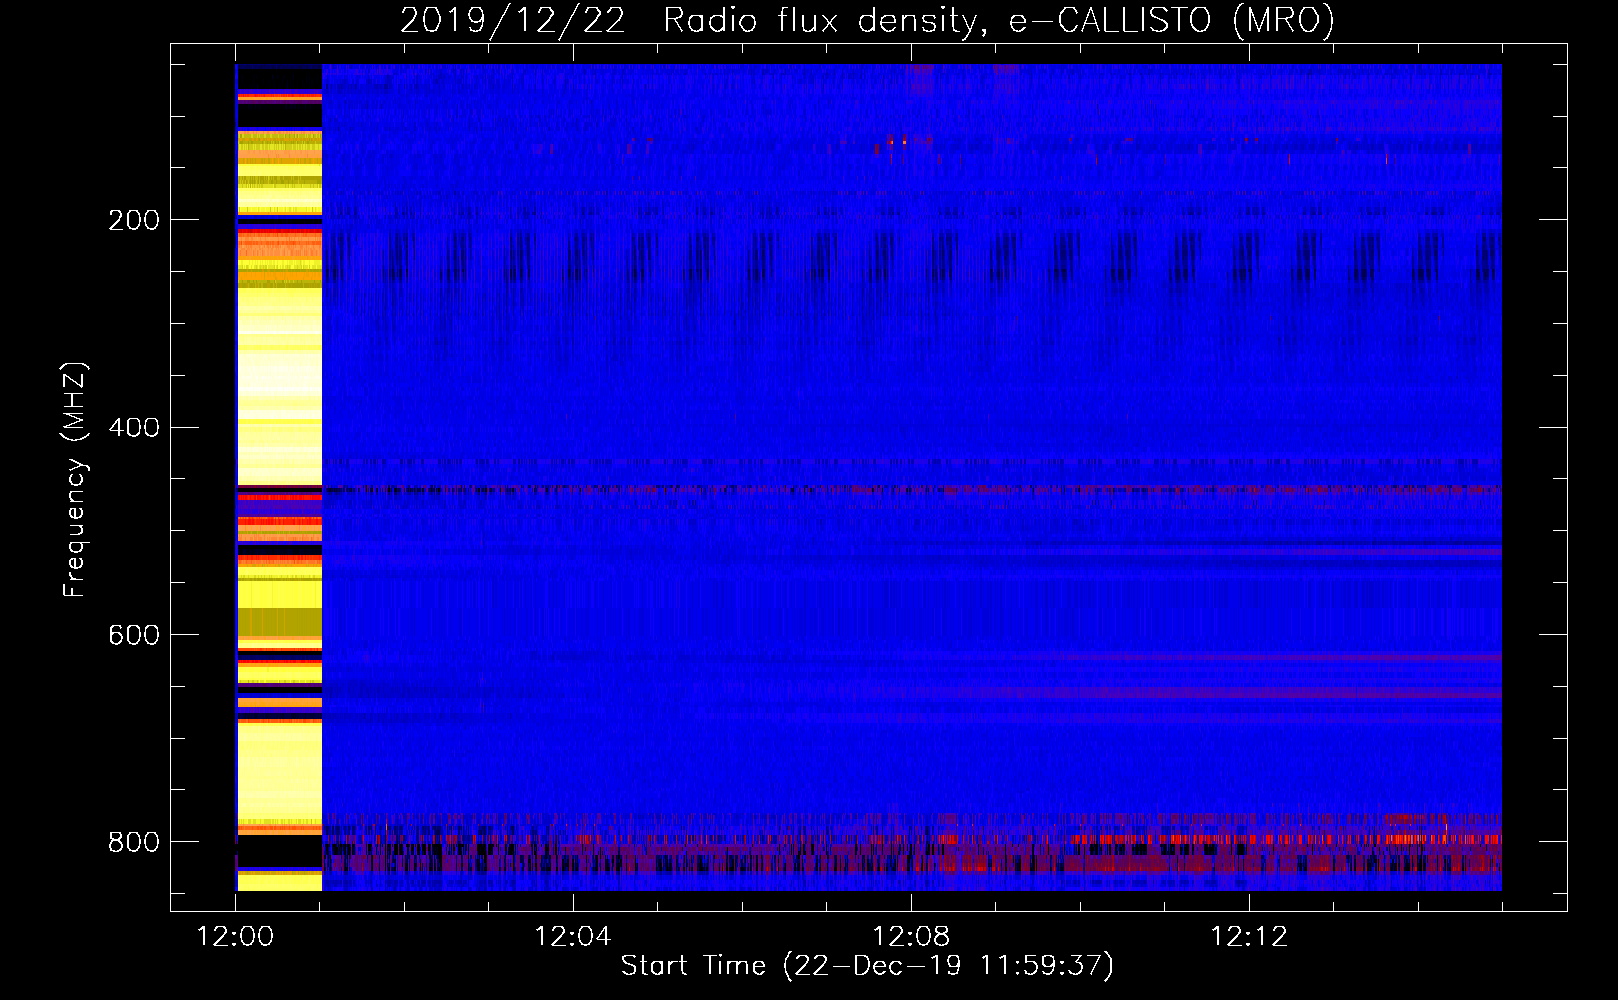Click the 800 frequency tick label
Viewport: 1618px width, 1000px height.
click(134, 843)
